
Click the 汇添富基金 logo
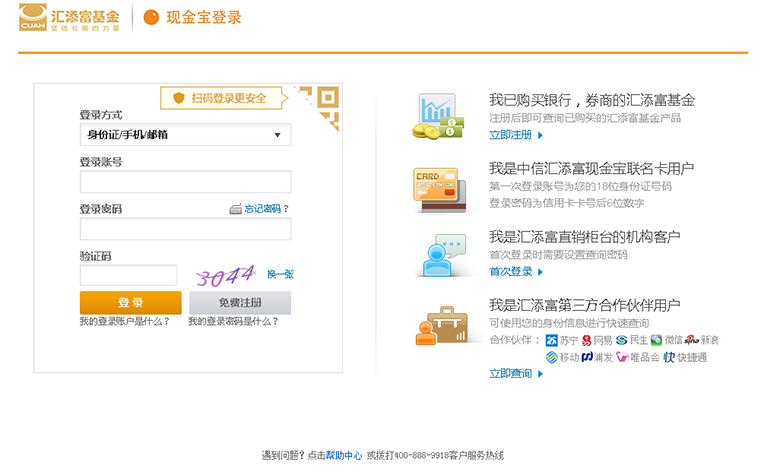tap(69, 18)
